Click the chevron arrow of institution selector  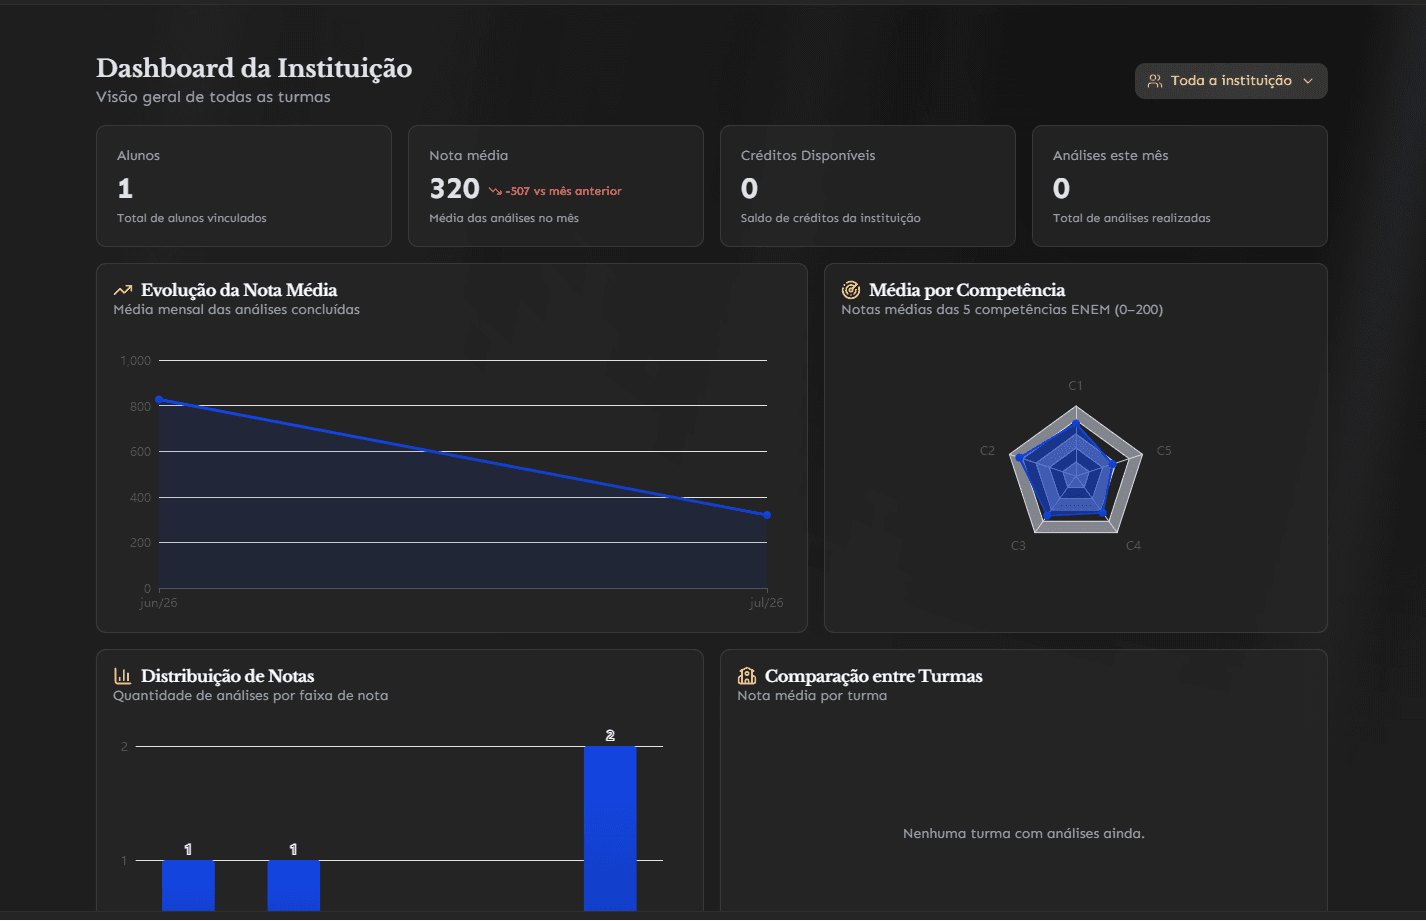point(1308,81)
